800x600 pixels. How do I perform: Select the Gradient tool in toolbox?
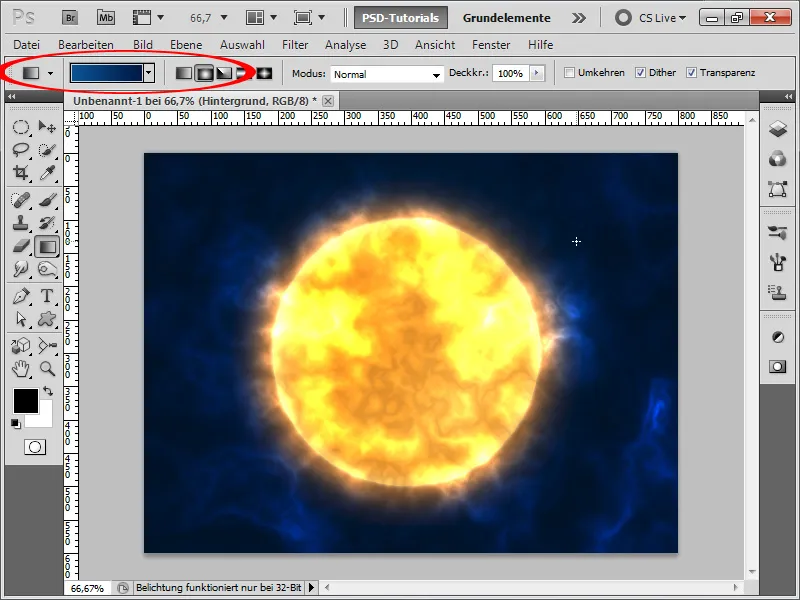click(47, 247)
